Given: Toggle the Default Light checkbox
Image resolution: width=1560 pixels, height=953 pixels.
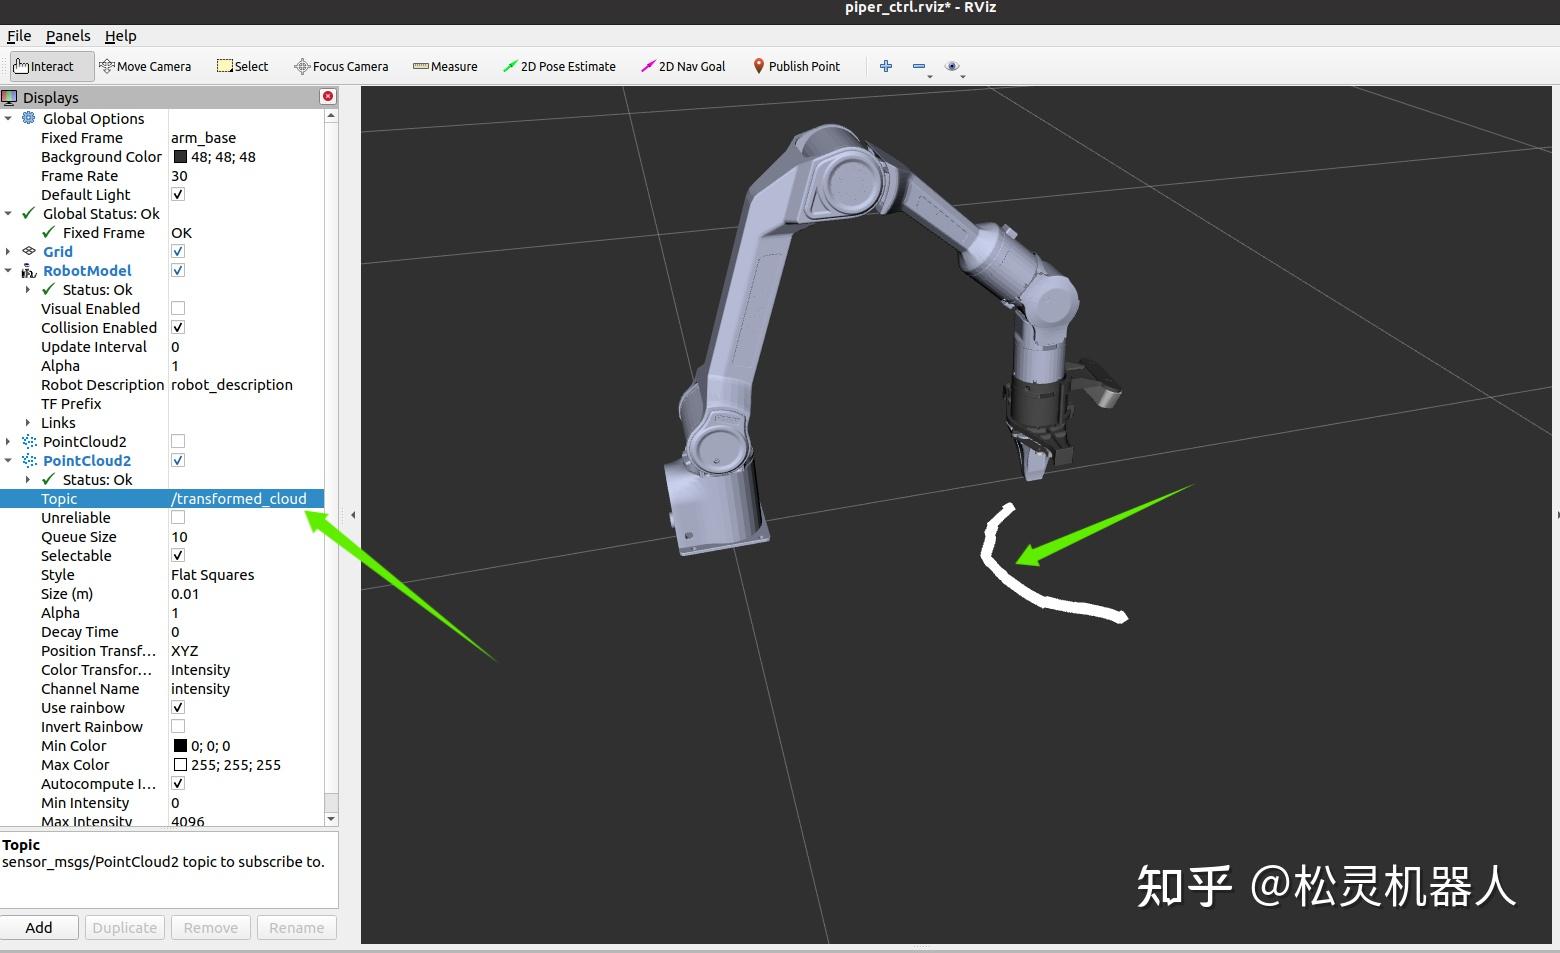Looking at the screenshot, I should click(x=178, y=194).
